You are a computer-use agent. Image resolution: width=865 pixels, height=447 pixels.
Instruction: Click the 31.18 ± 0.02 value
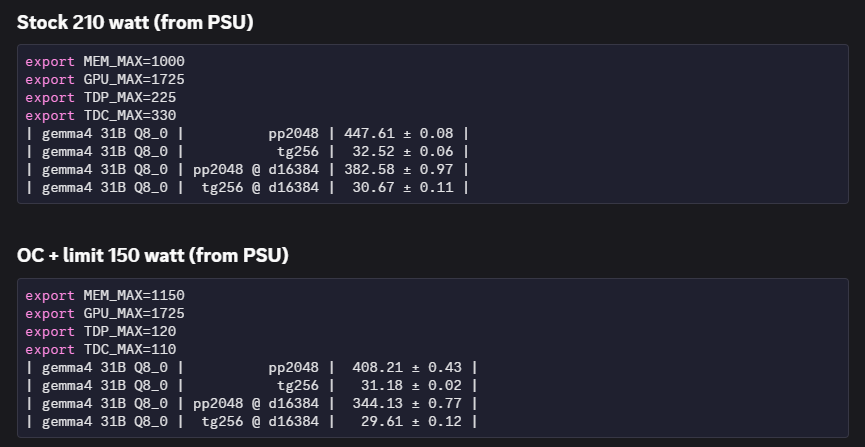coord(411,385)
